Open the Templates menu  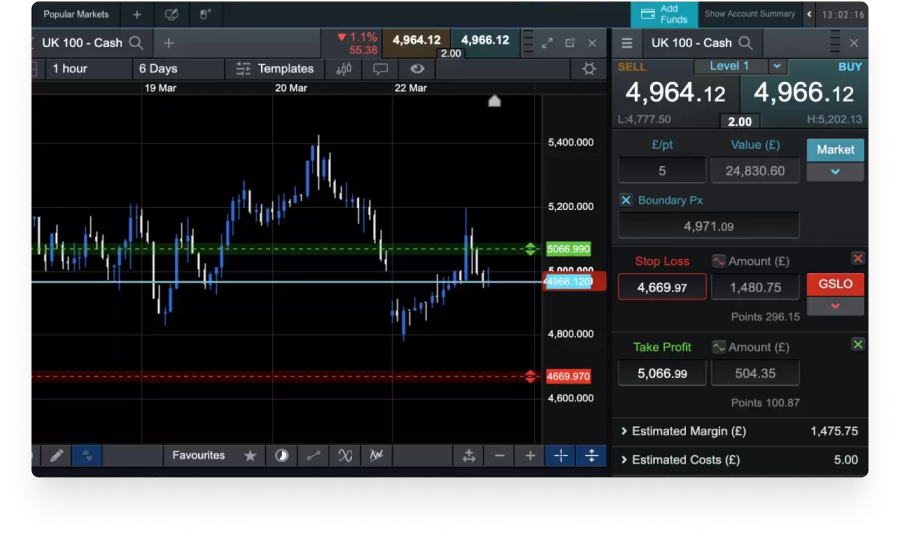click(x=274, y=69)
